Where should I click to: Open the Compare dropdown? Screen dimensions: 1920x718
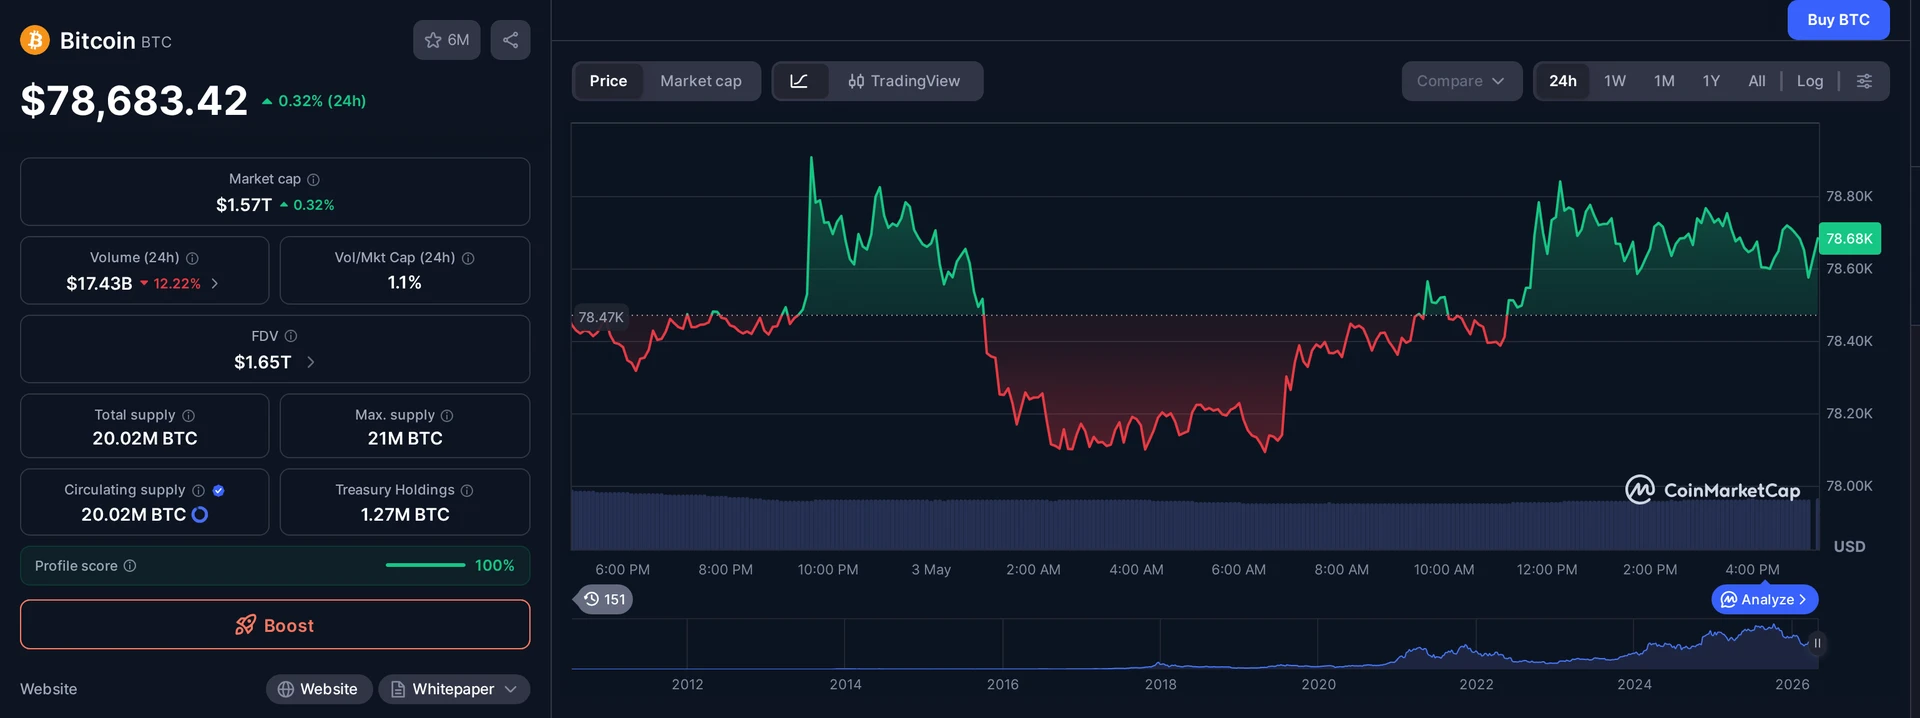pos(1461,81)
